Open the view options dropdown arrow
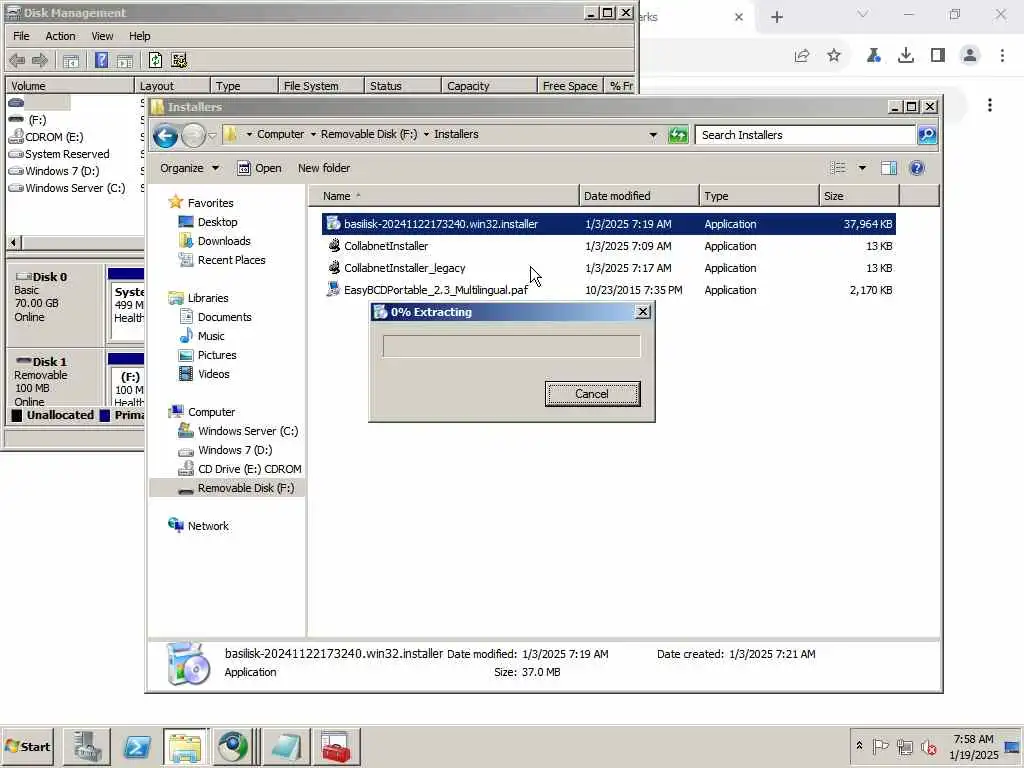 (x=862, y=168)
